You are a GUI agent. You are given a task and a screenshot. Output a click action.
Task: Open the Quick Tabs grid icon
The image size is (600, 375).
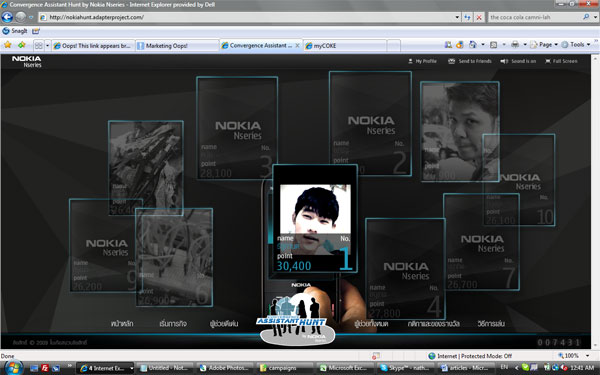[39, 46]
